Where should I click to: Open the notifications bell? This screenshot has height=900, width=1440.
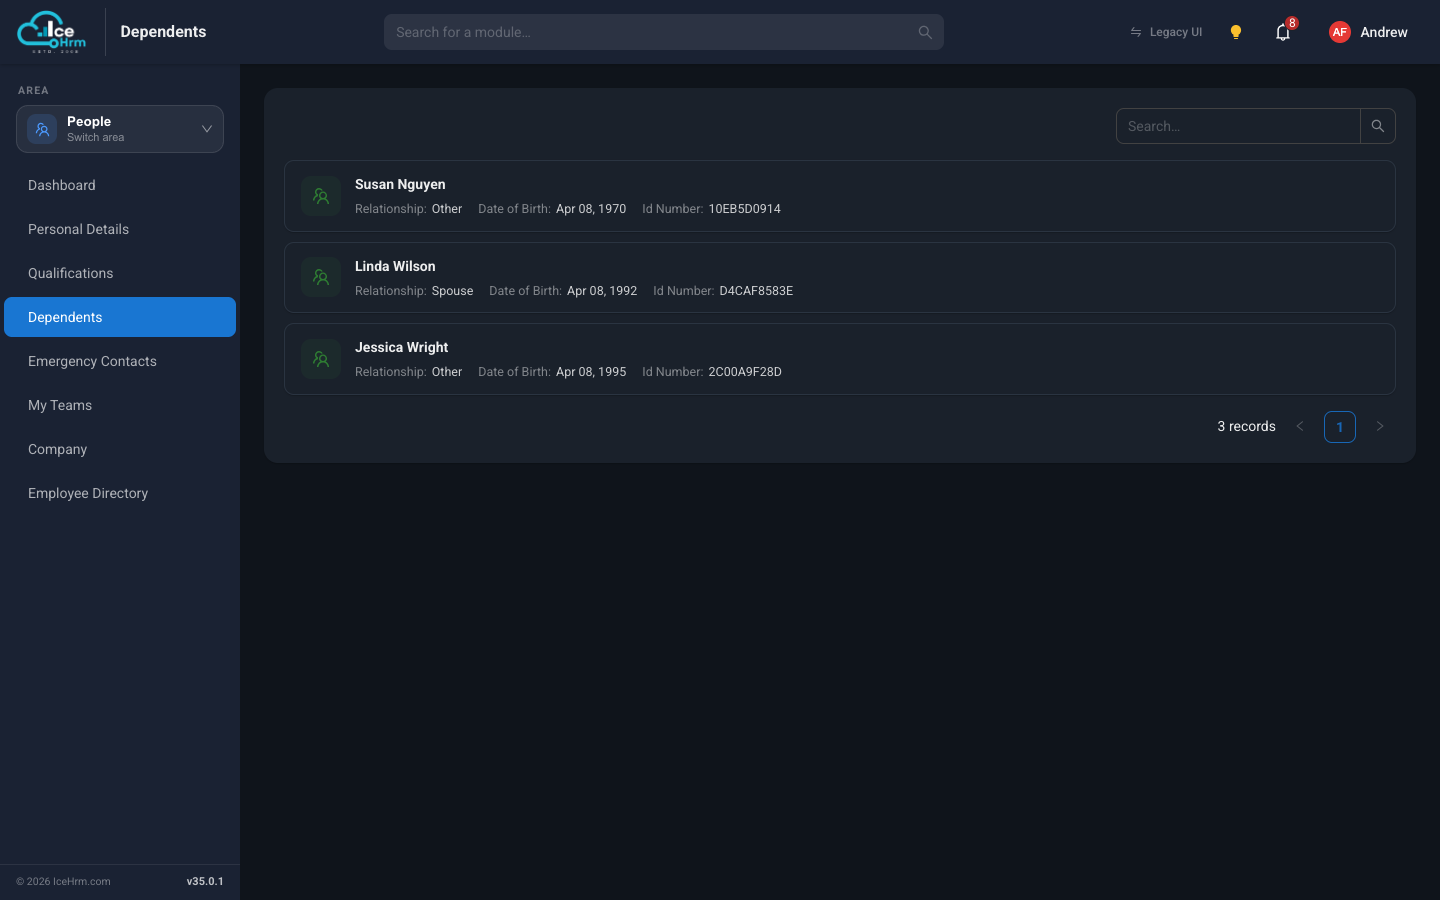click(1283, 32)
